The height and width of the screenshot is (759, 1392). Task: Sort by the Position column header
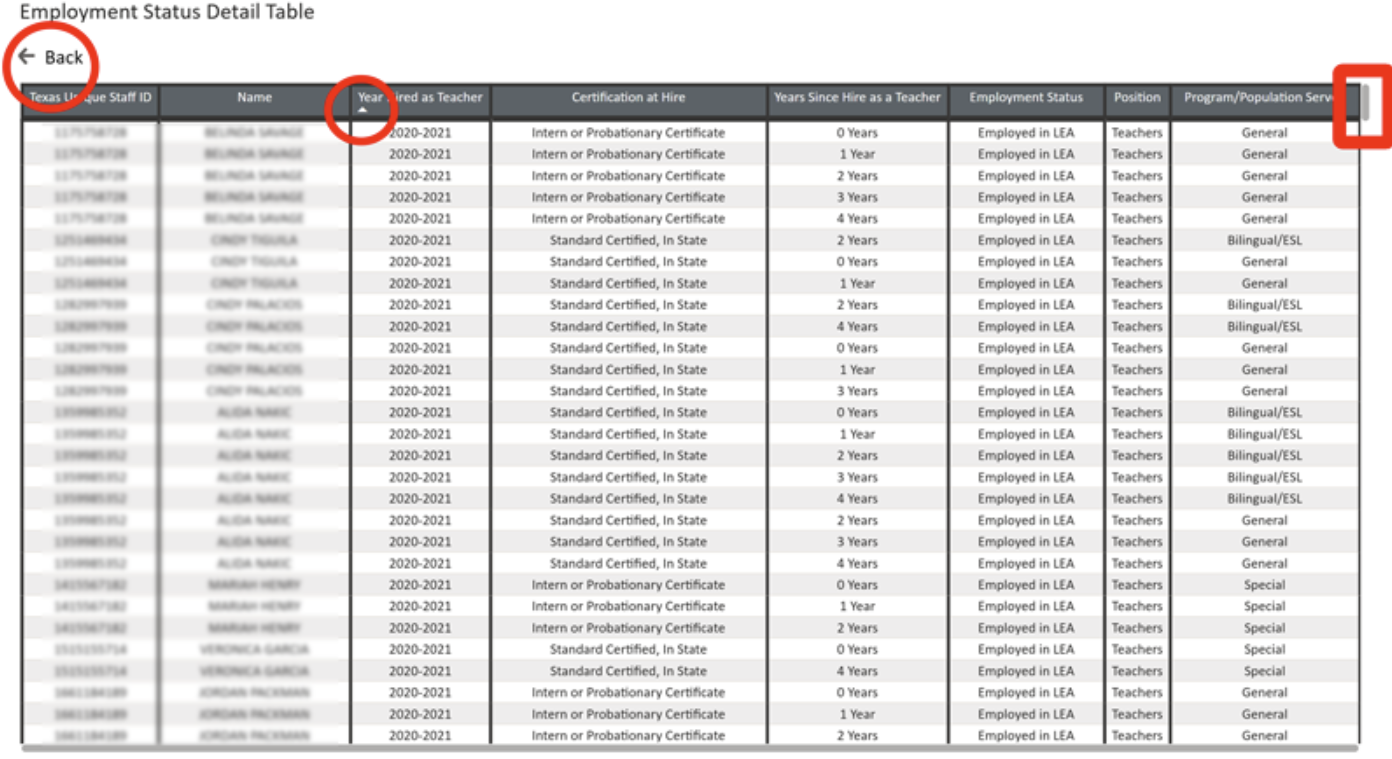pos(1137,98)
